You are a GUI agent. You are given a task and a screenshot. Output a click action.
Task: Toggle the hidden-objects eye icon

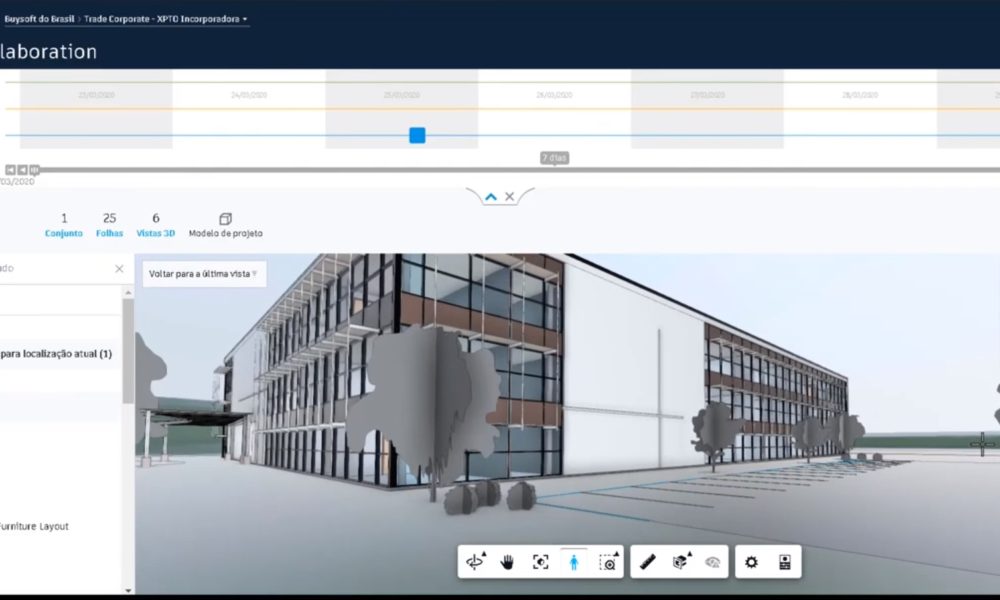coord(713,562)
